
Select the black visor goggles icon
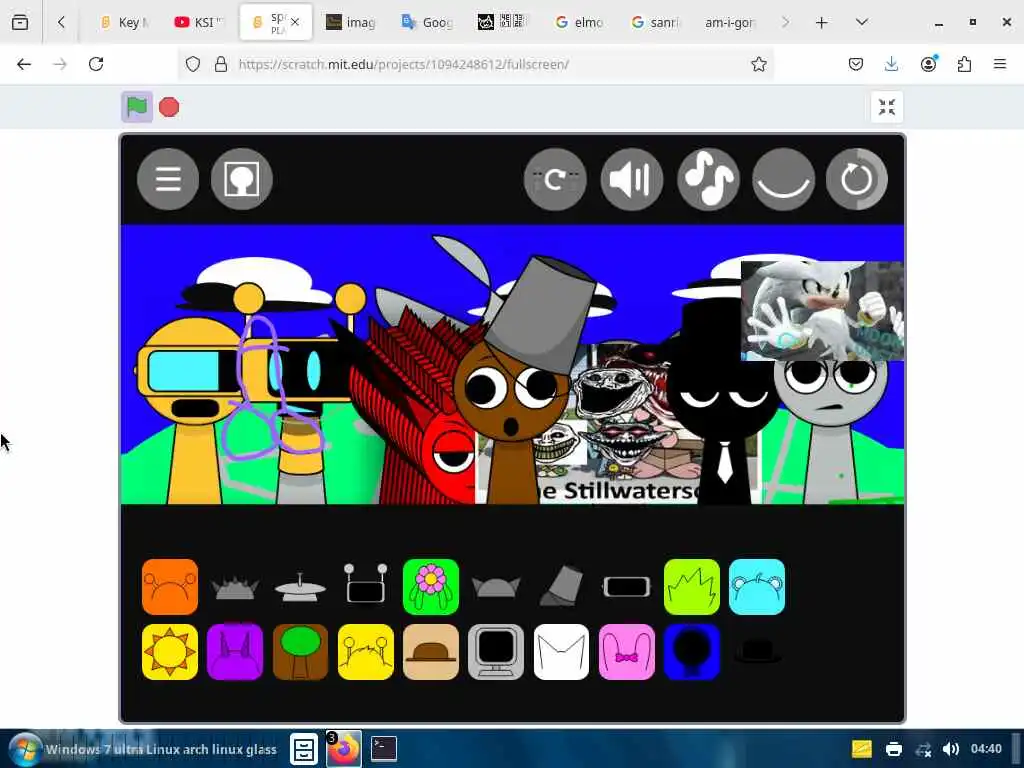tap(626, 586)
